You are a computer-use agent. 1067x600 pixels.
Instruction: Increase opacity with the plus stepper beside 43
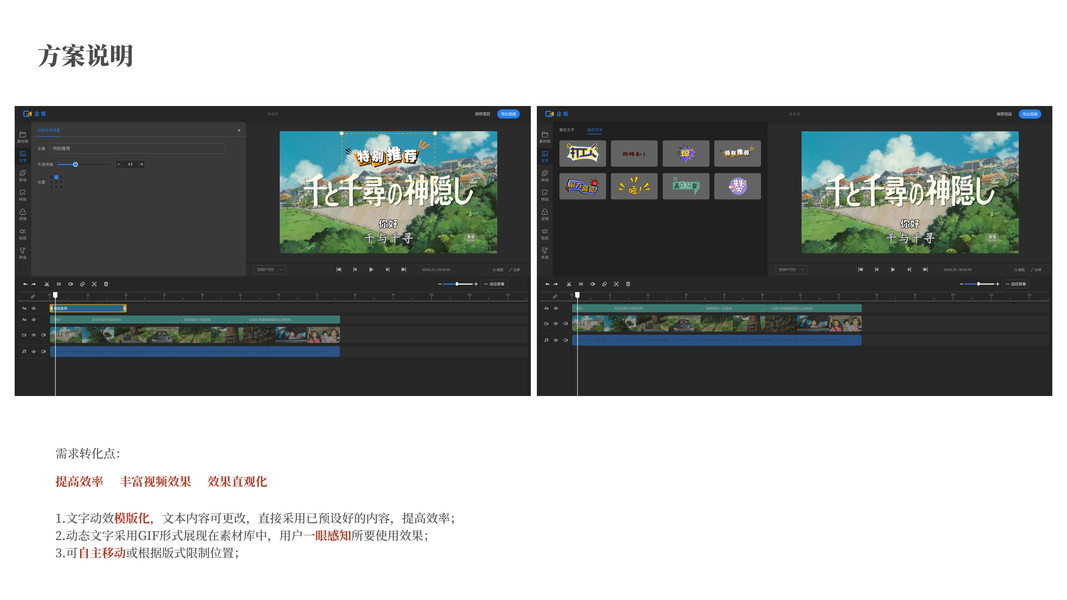tap(142, 164)
